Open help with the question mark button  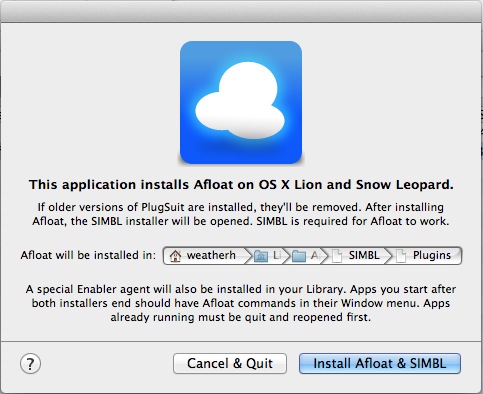(x=30, y=363)
